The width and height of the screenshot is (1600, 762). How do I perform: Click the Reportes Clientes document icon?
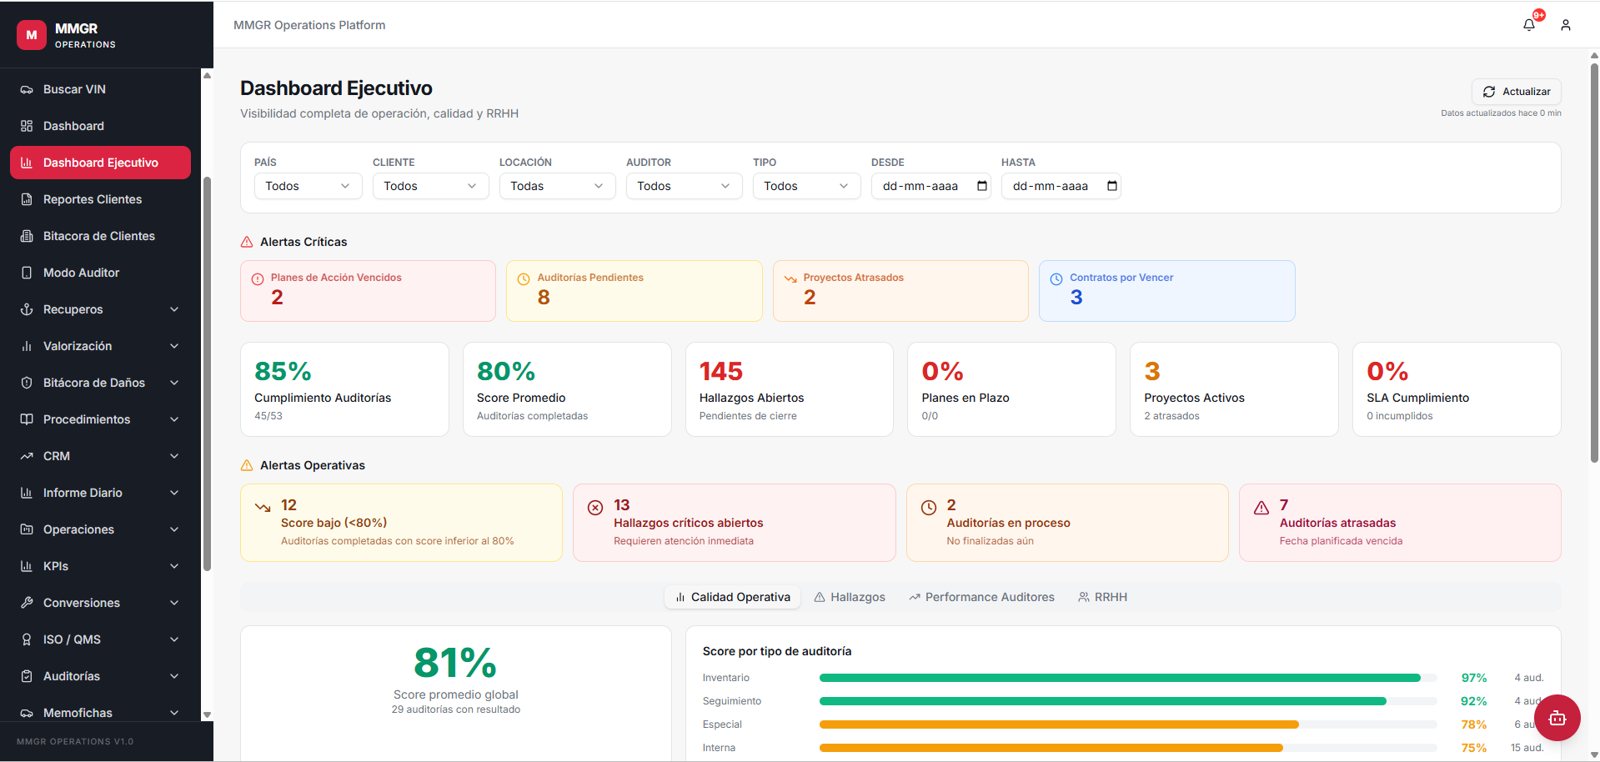(27, 200)
